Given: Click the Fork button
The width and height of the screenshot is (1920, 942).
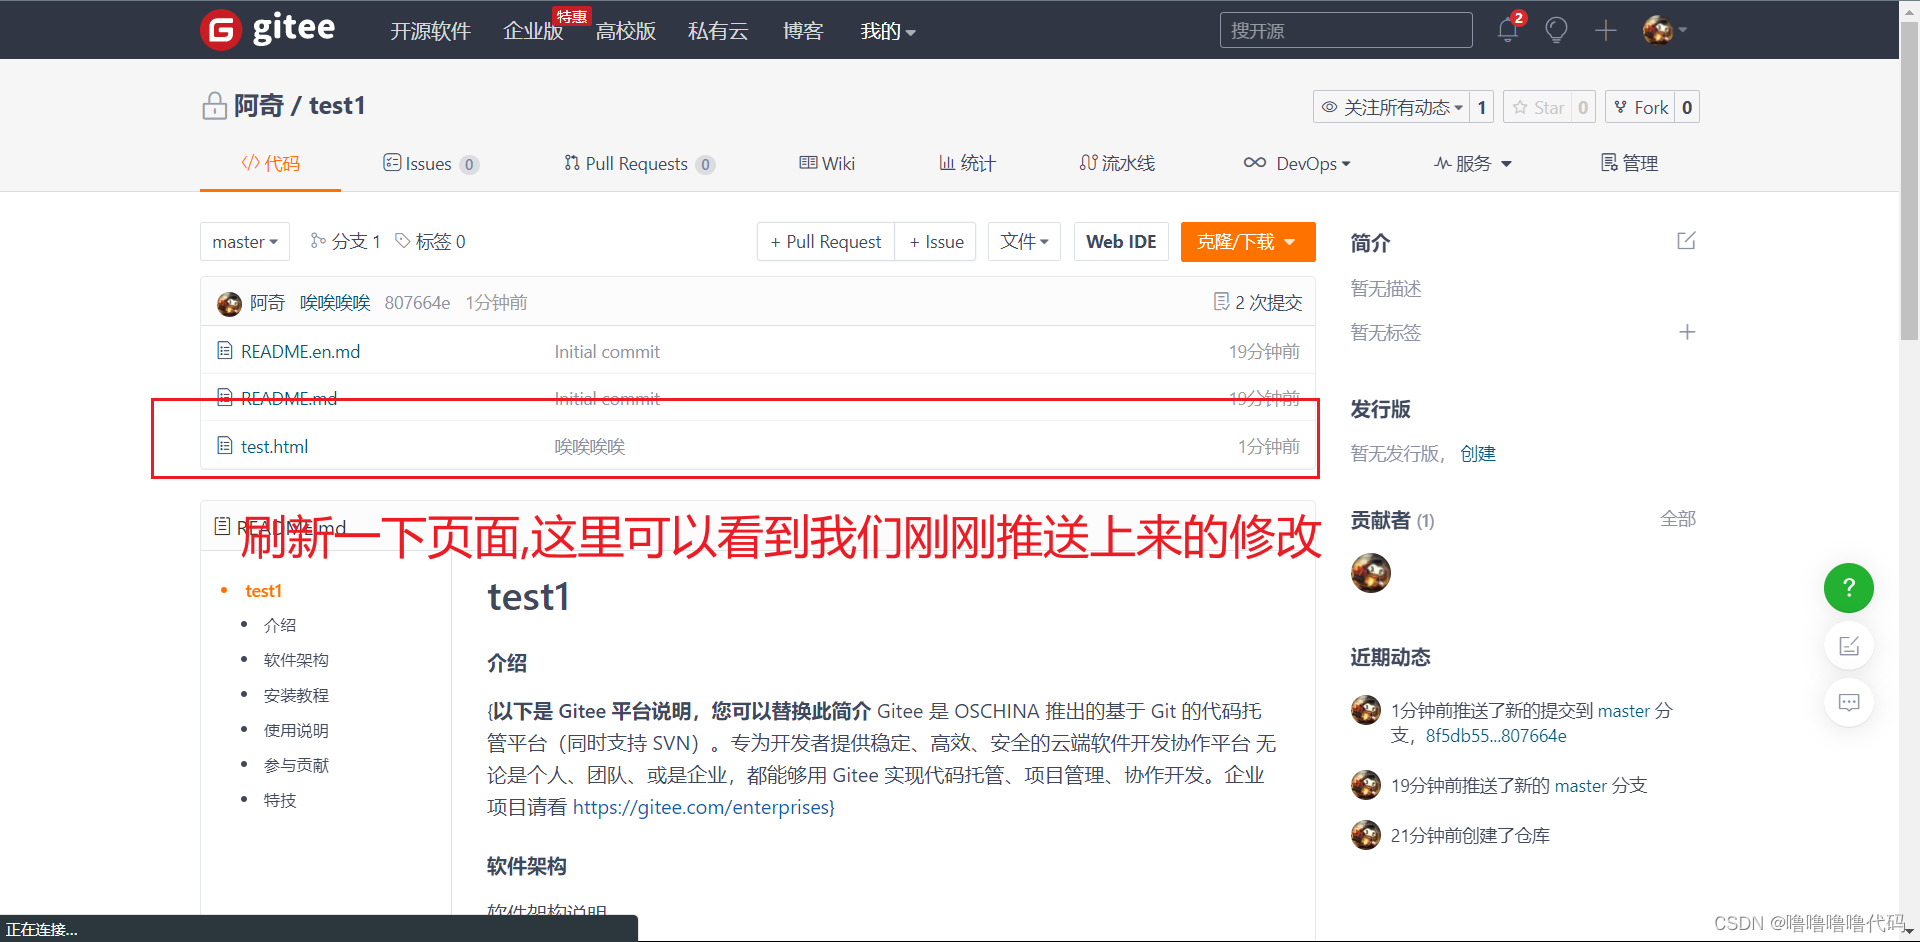Looking at the screenshot, I should pos(1640,107).
